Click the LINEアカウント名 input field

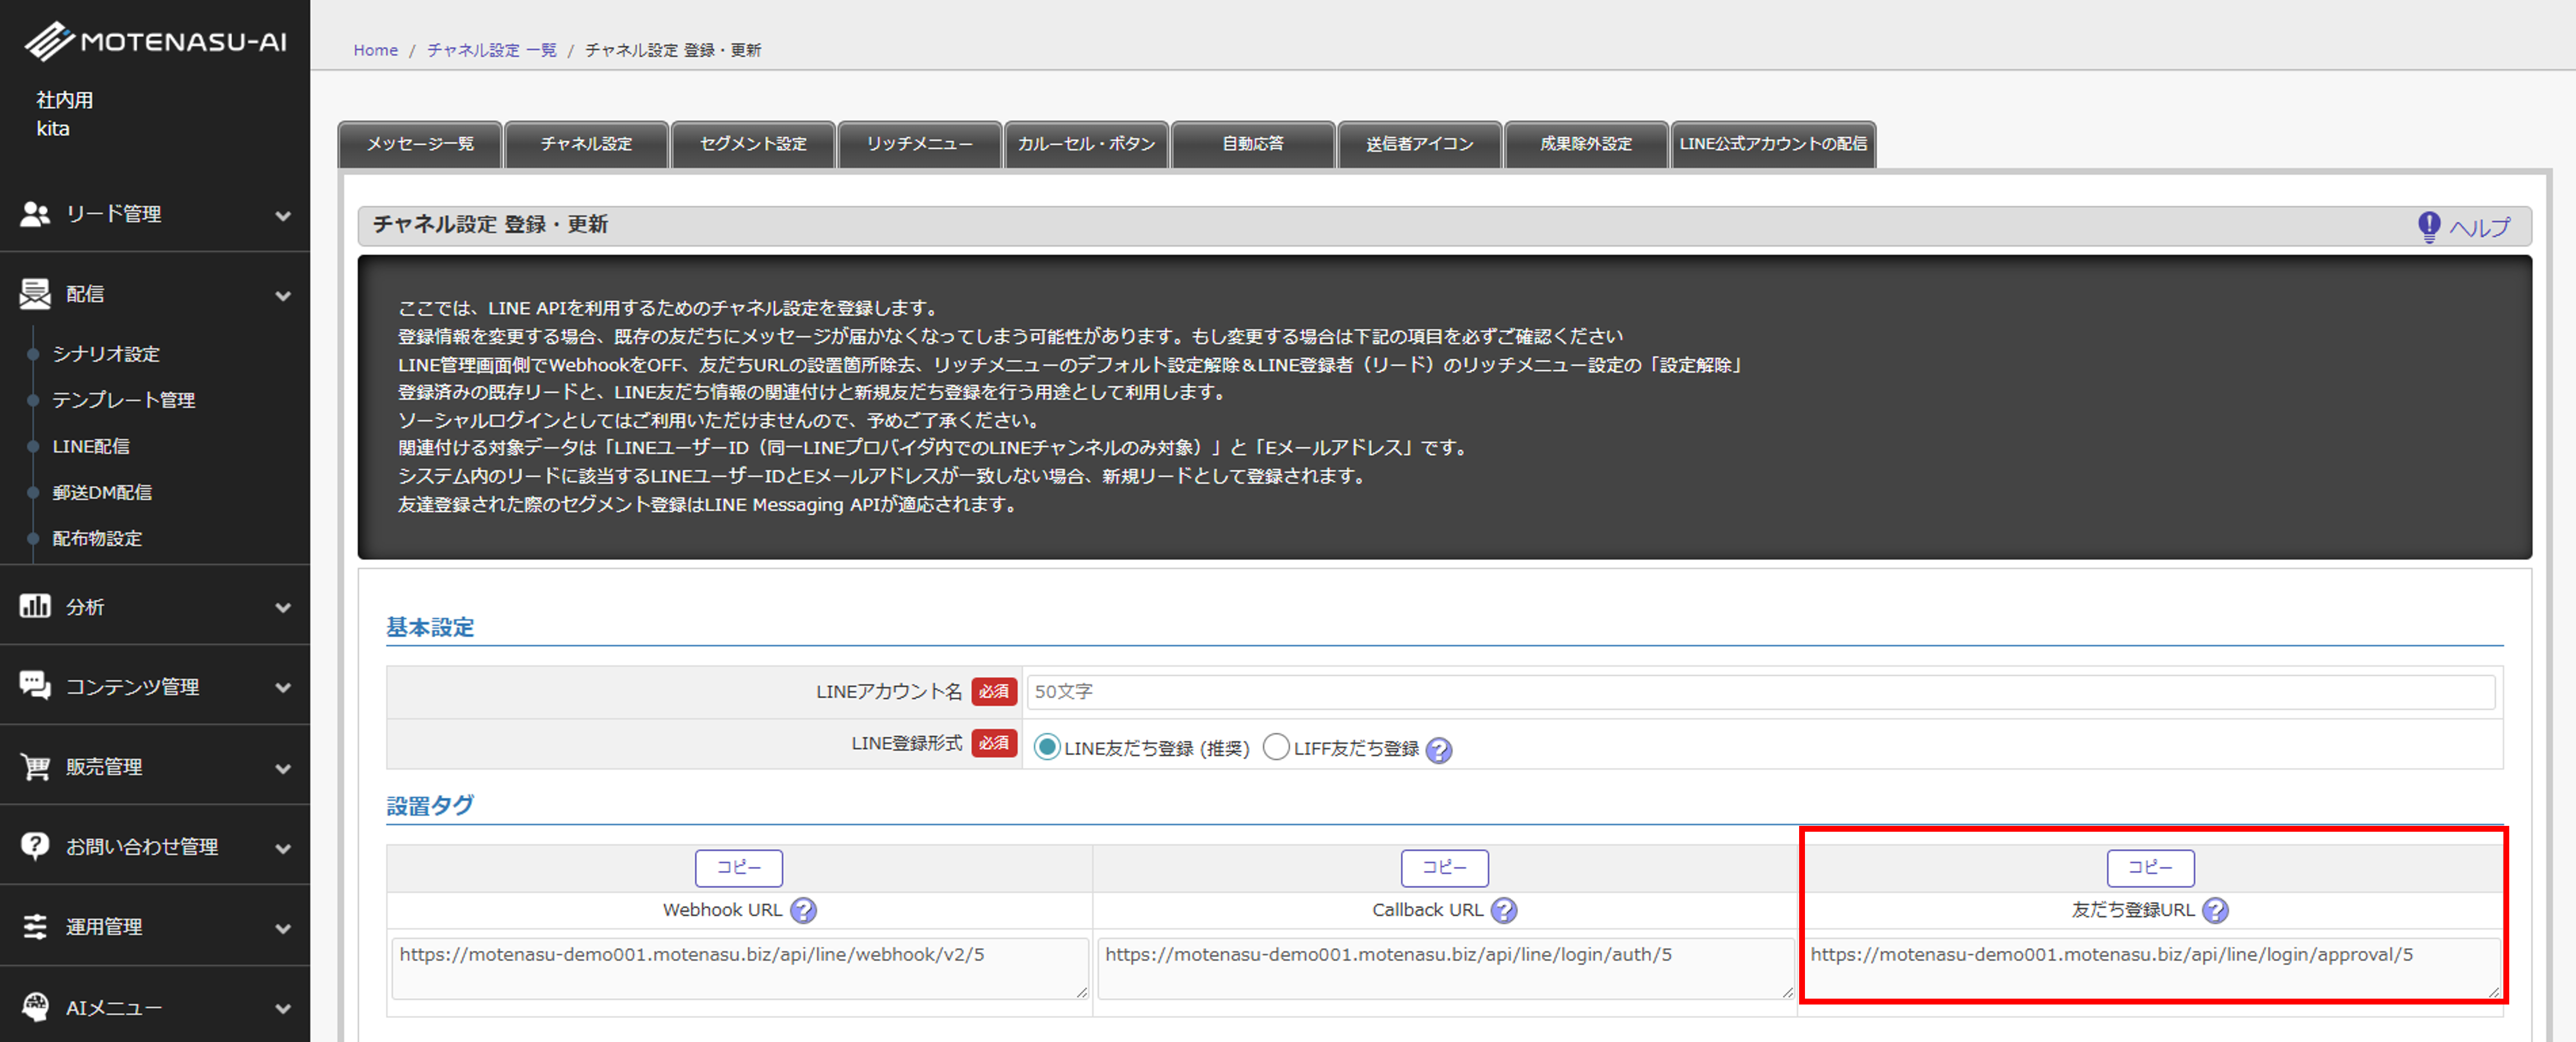tap(1760, 692)
